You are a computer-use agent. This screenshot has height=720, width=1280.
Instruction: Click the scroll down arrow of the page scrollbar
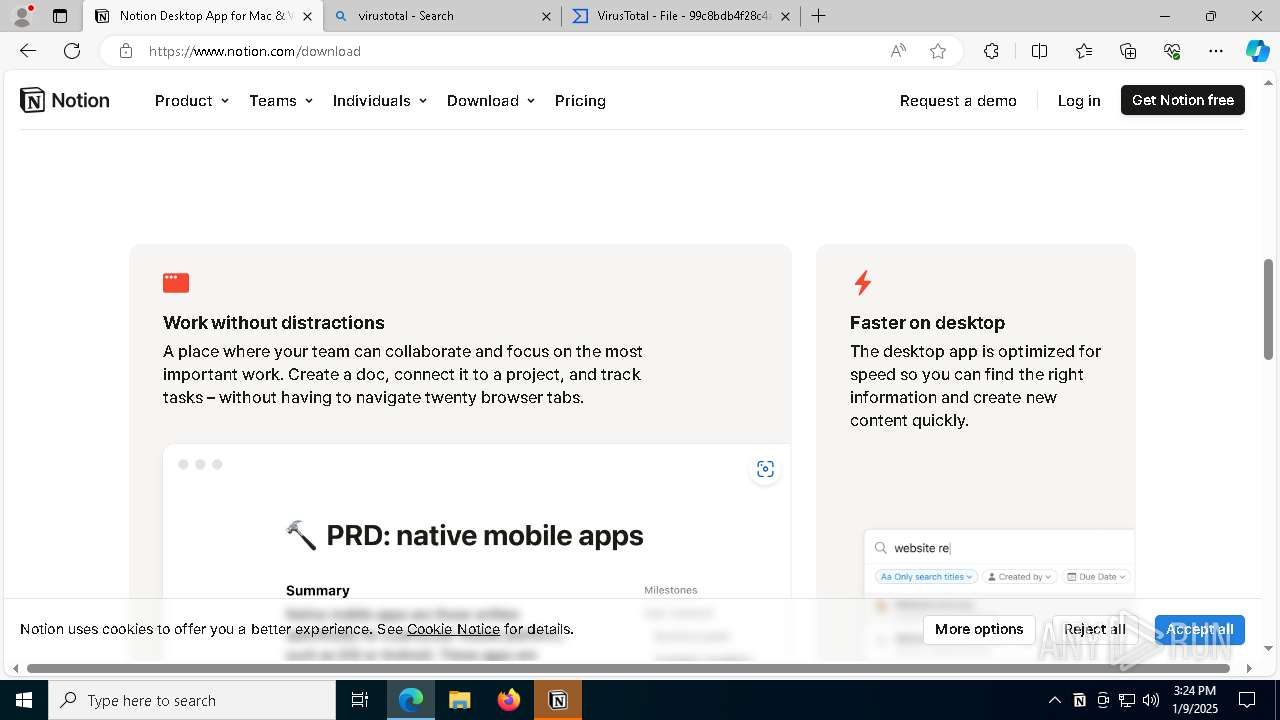[1269, 648]
